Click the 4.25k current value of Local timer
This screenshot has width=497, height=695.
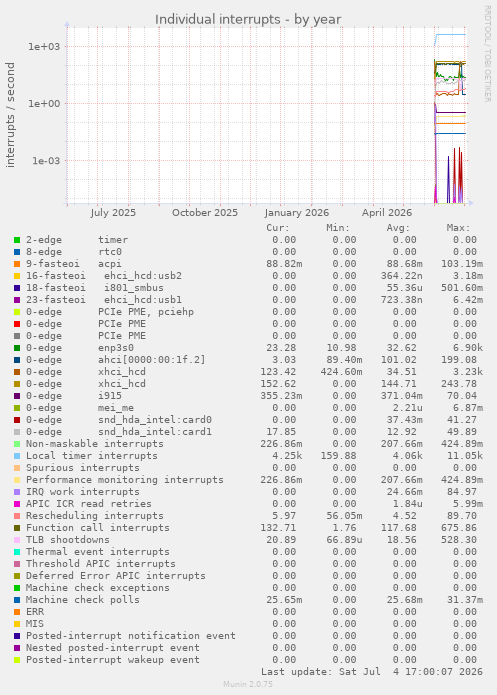287,456
